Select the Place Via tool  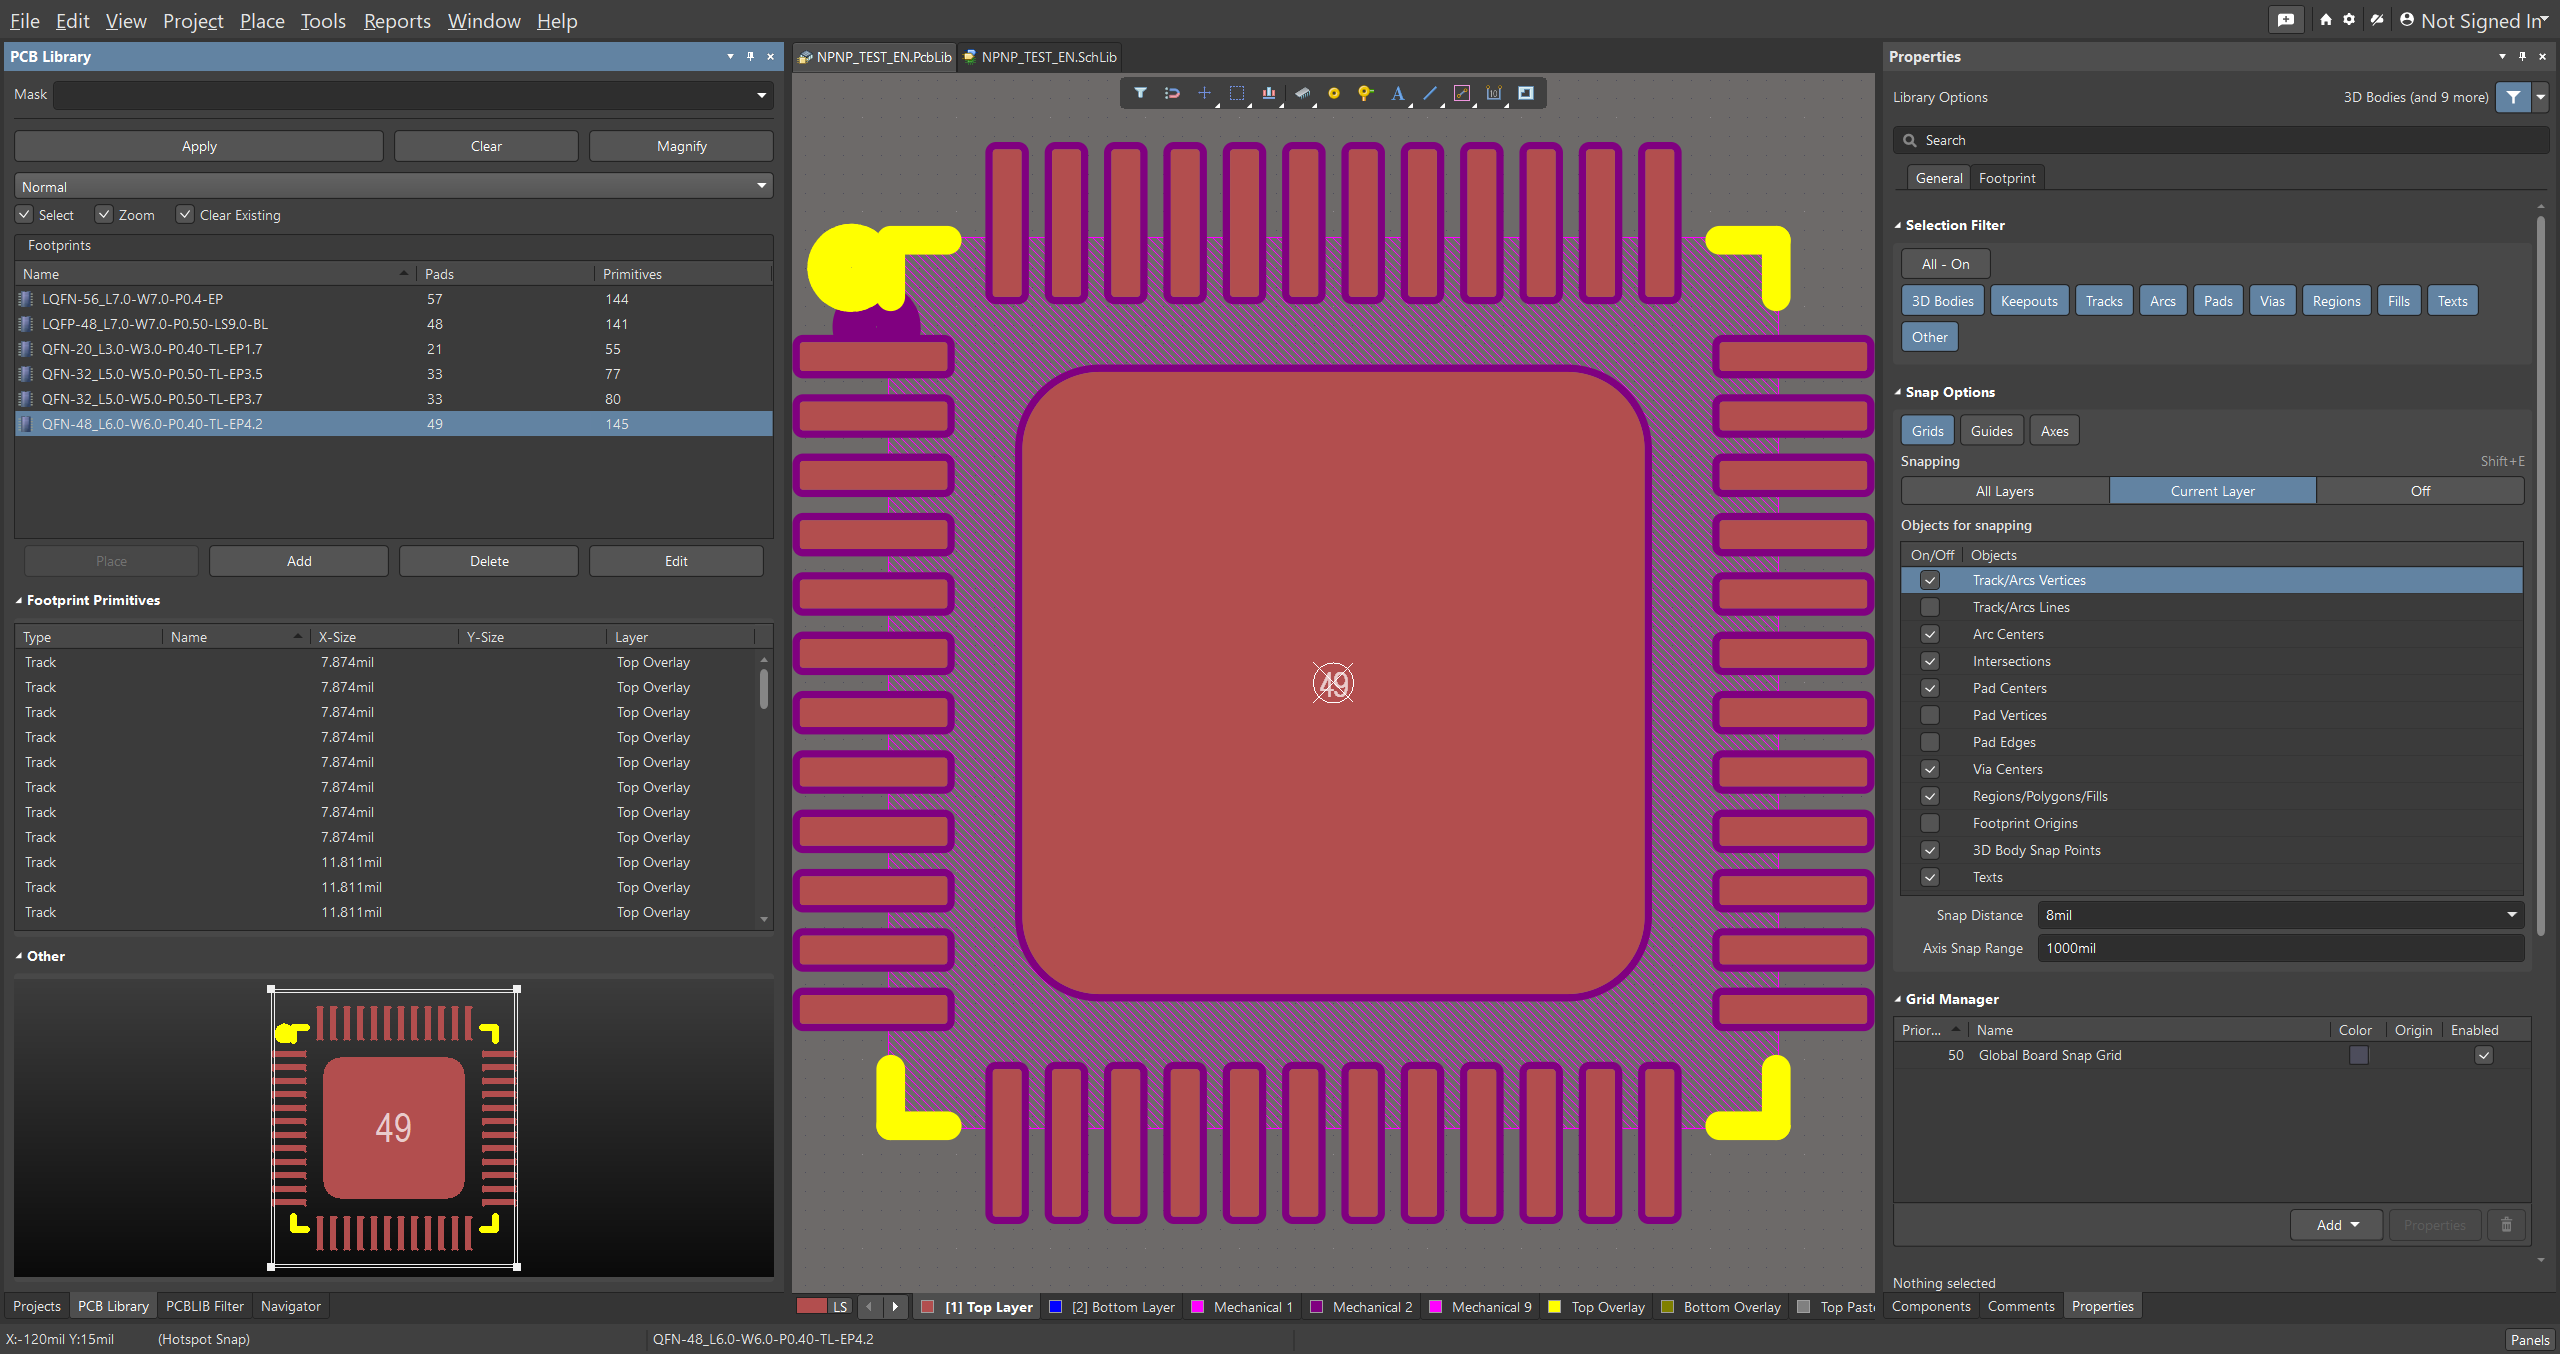1366,93
